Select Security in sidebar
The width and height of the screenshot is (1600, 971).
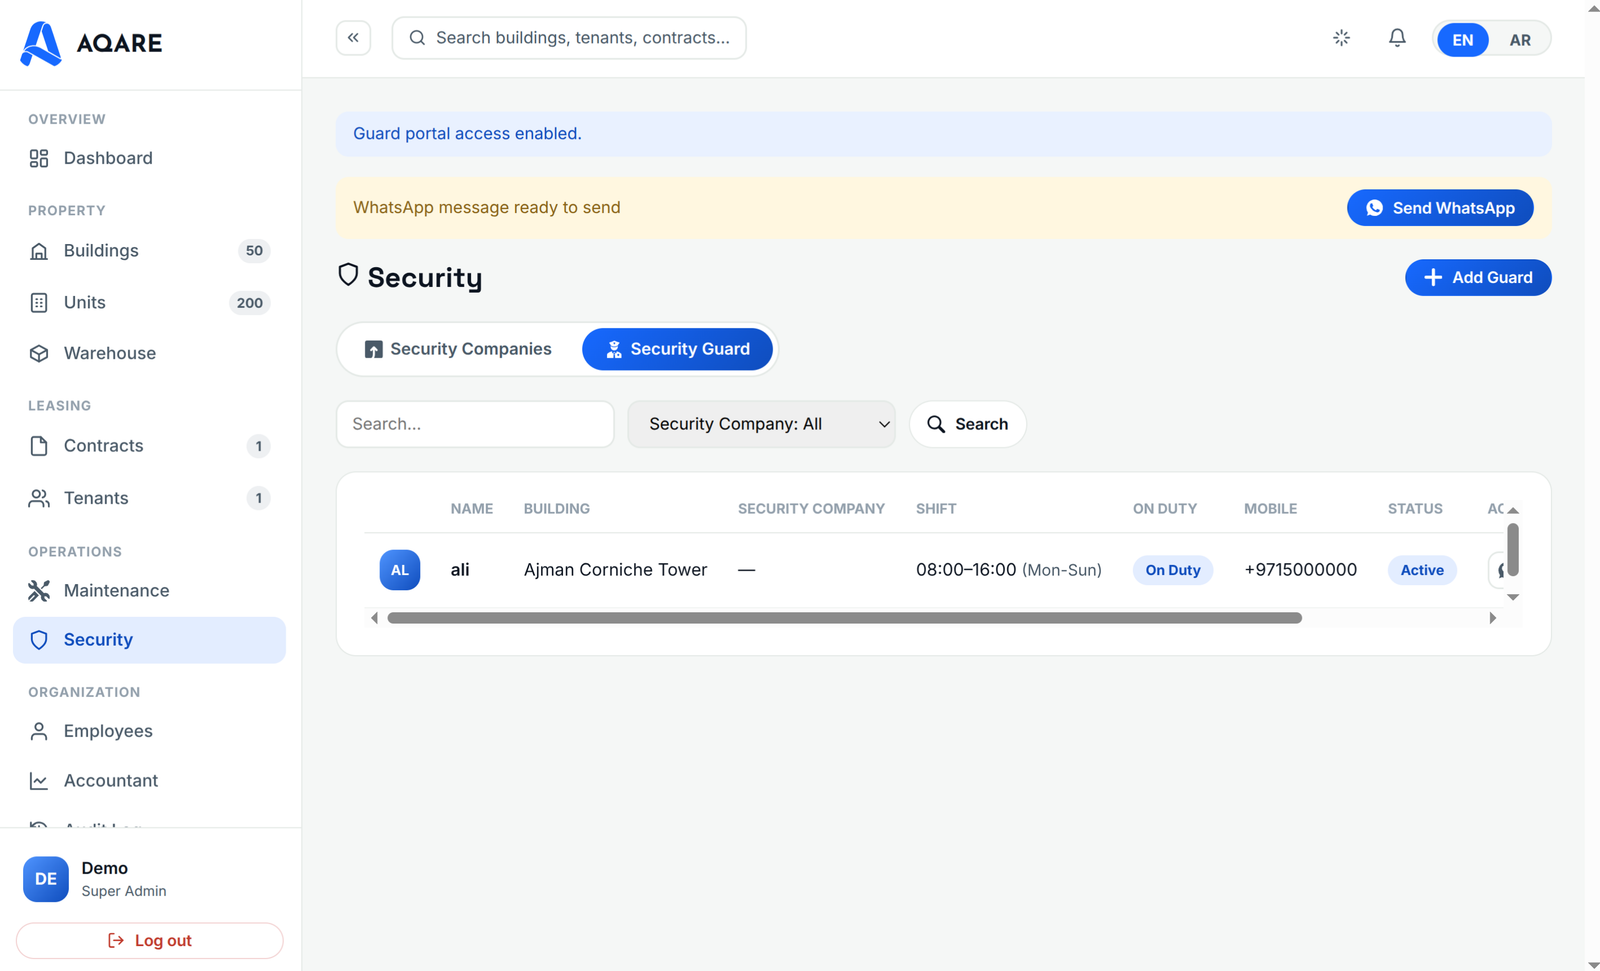tap(150, 640)
